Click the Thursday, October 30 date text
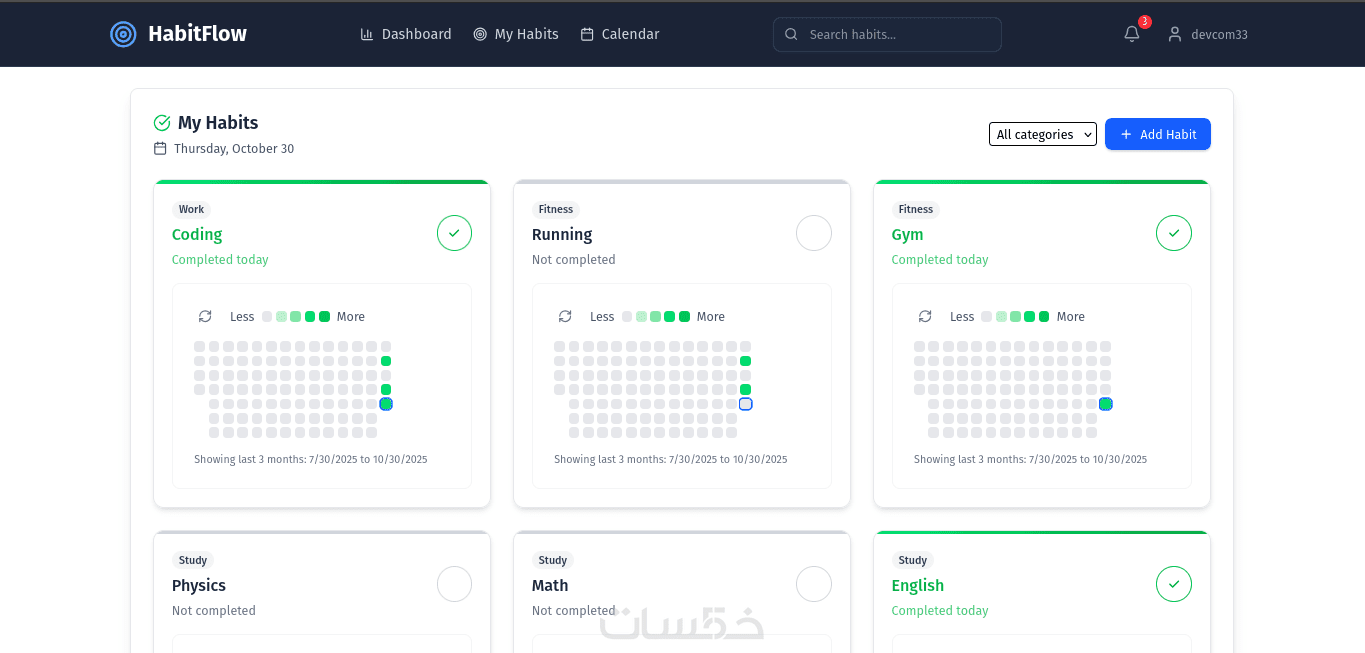The height and width of the screenshot is (653, 1365). pyautogui.click(x=234, y=148)
